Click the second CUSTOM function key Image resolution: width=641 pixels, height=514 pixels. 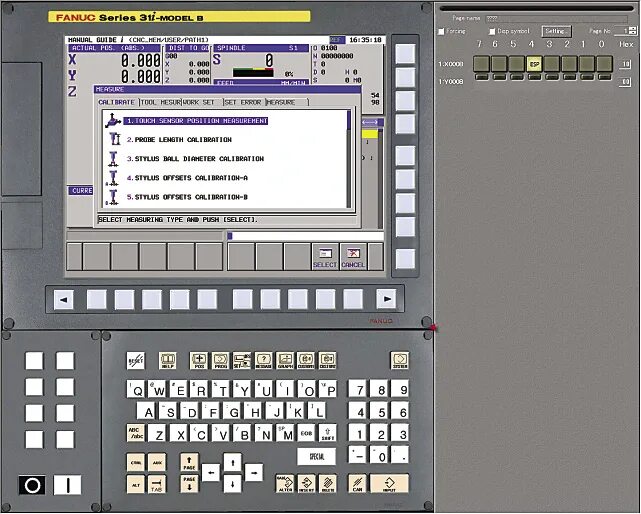327,361
